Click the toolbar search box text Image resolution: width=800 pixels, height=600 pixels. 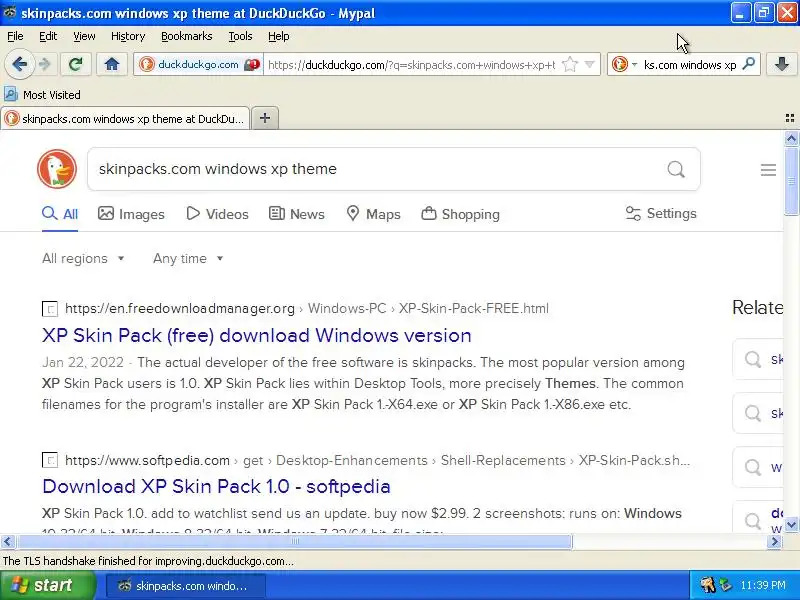[690, 65]
